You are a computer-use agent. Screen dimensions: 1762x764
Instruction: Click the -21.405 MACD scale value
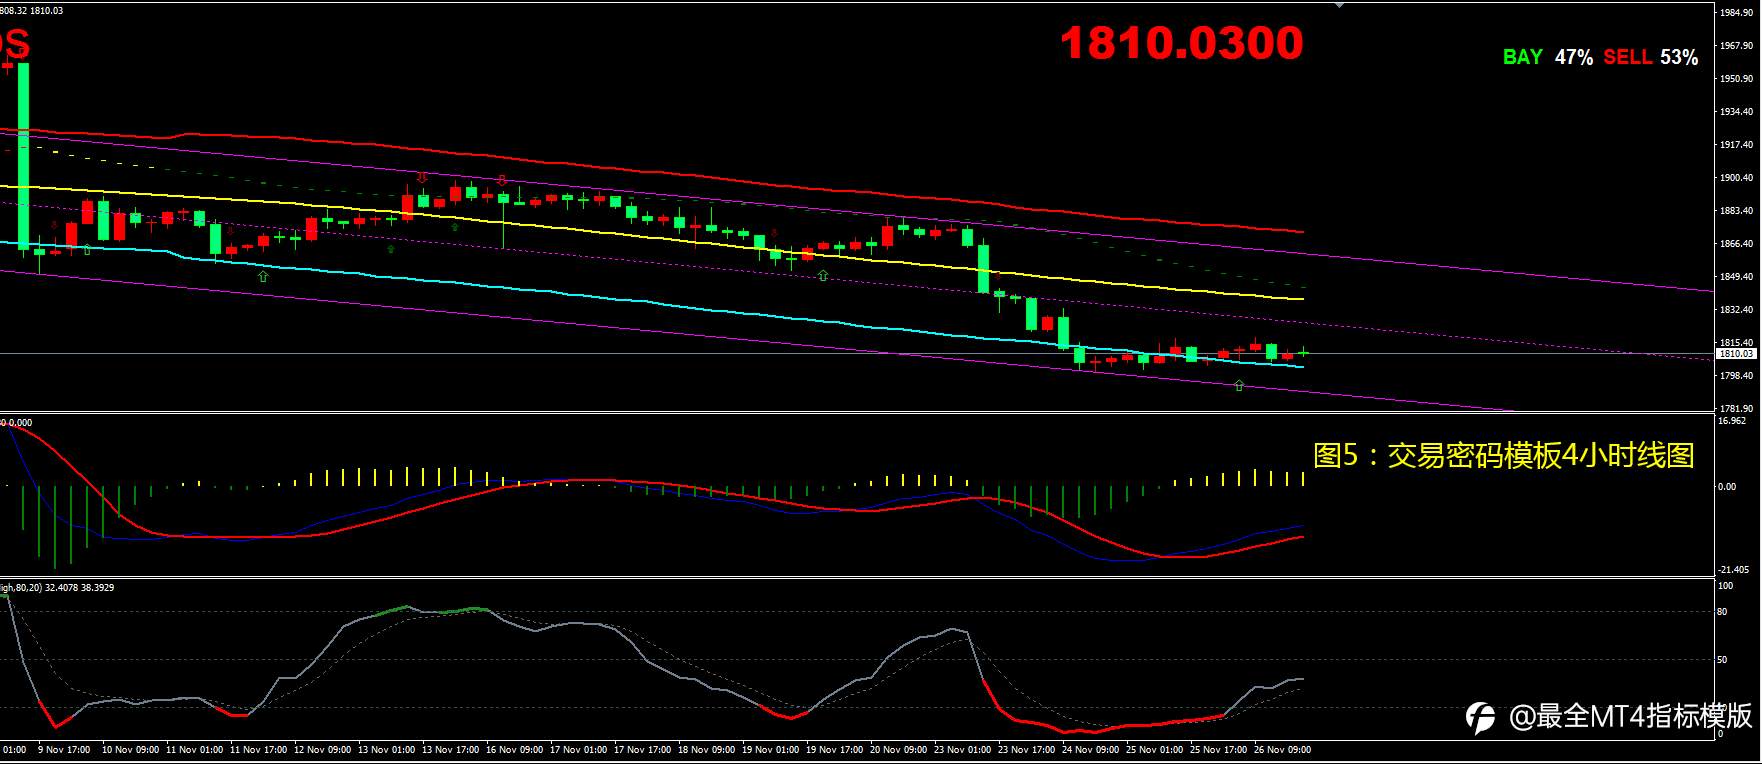pyautogui.click(x=1733, y=569)
